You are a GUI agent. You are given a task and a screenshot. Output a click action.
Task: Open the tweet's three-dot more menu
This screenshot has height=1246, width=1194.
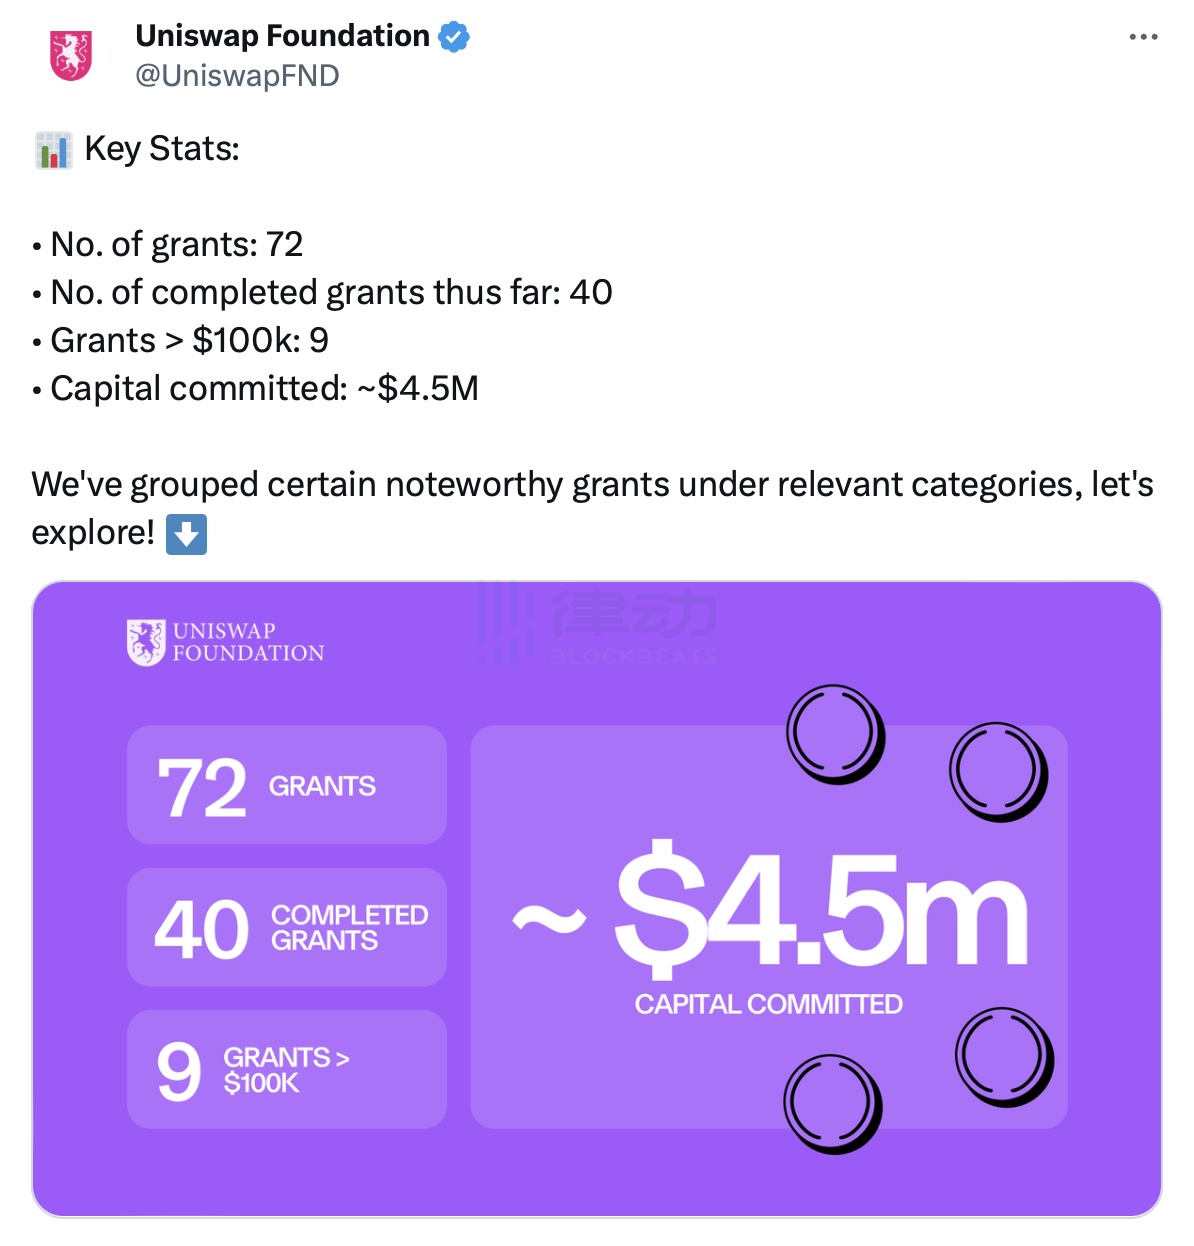click(1143, 37)
